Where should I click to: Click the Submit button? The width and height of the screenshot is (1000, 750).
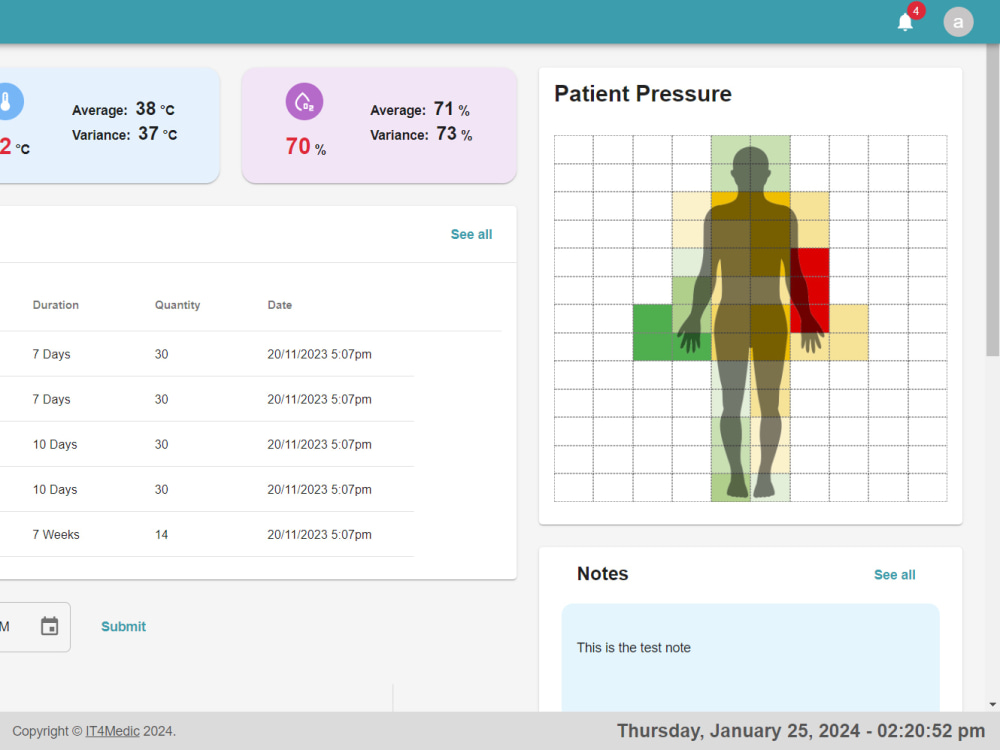click(124, 626)
